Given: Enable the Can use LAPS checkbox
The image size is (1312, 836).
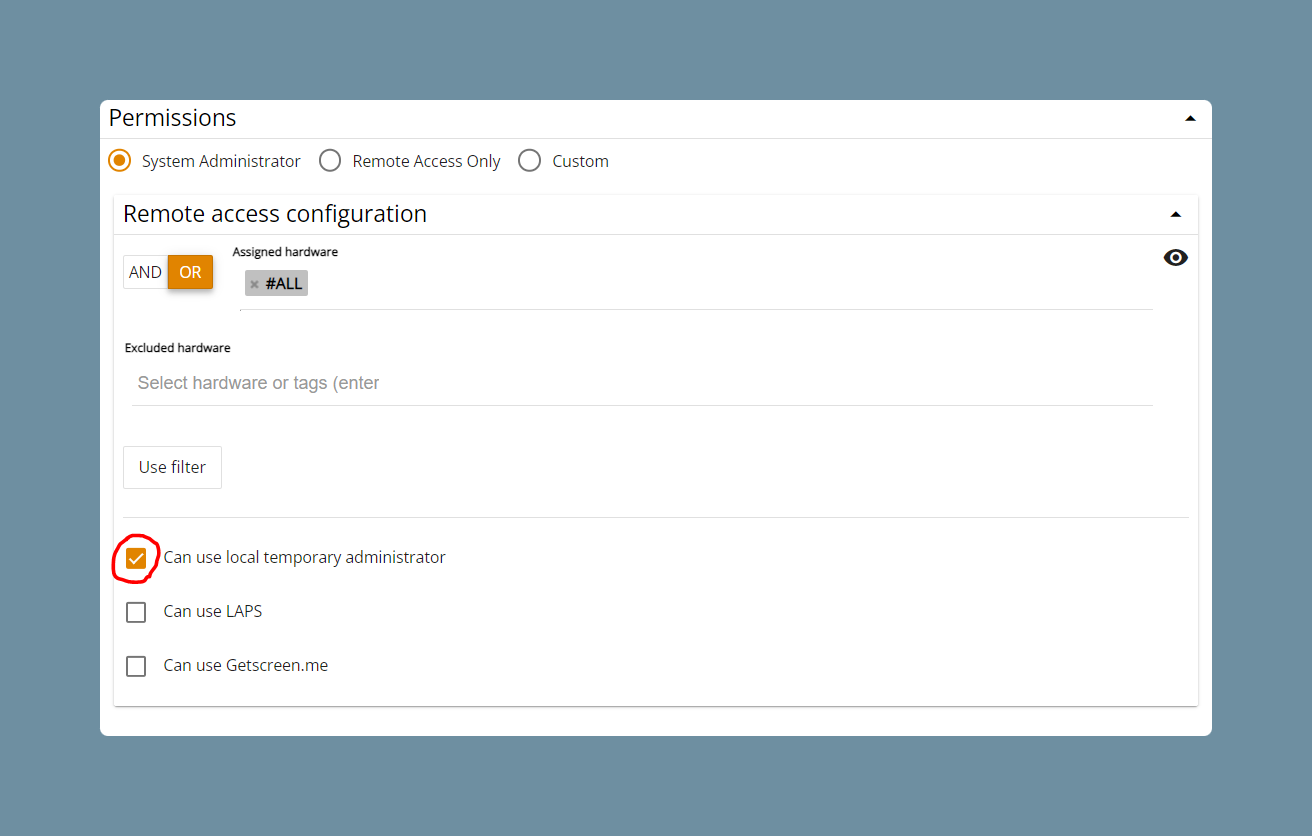Looking at the screenshot, I should (136, 612).
